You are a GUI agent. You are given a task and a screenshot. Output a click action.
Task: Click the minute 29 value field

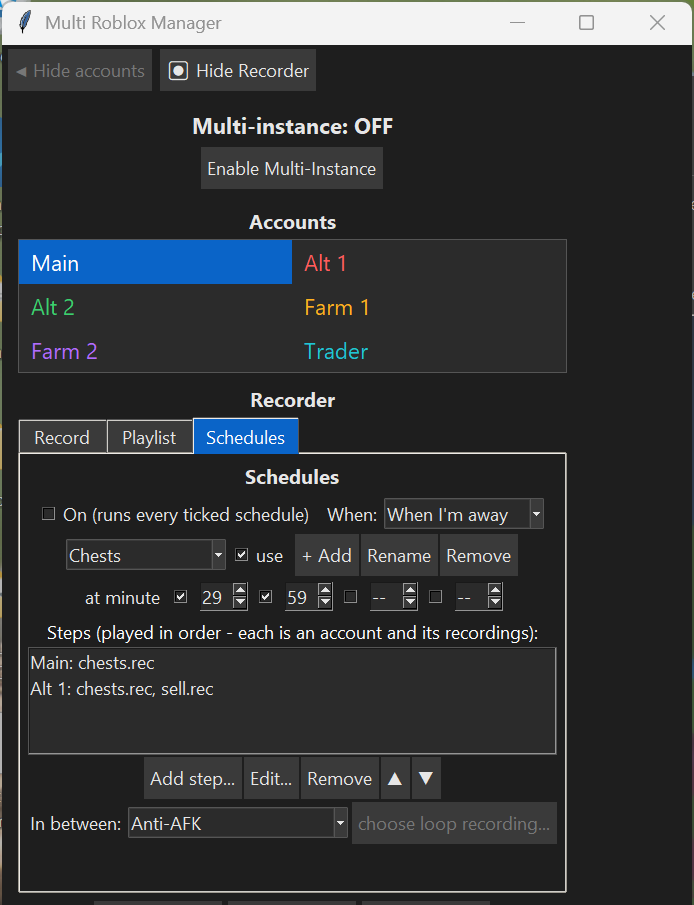point(216,597)
